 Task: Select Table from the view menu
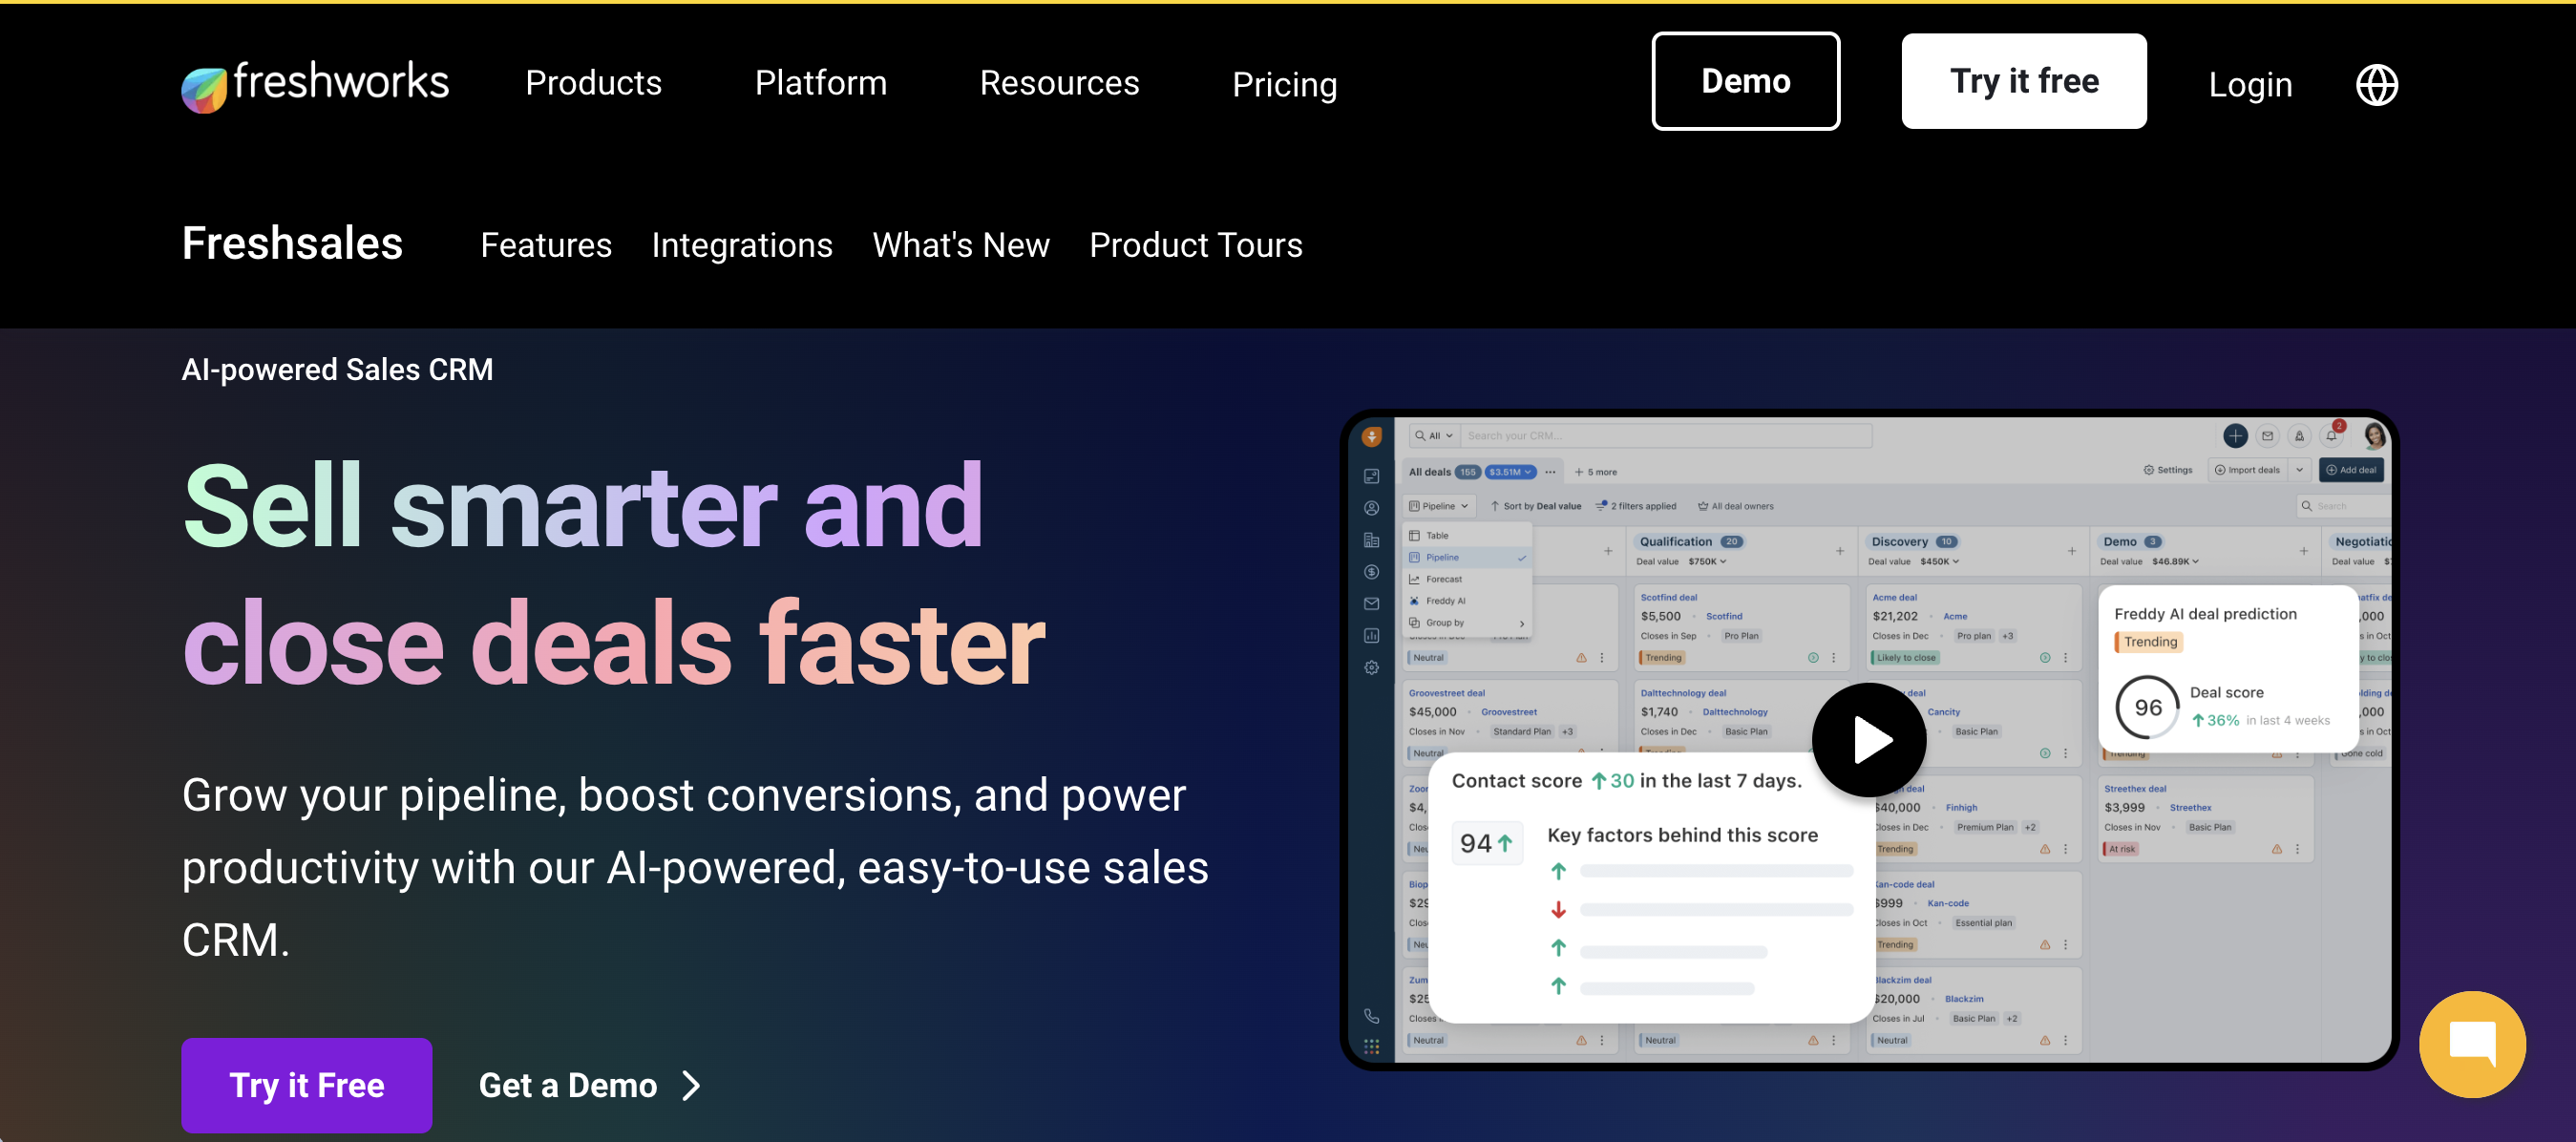pyautogui.click(x=1467, y=536)
